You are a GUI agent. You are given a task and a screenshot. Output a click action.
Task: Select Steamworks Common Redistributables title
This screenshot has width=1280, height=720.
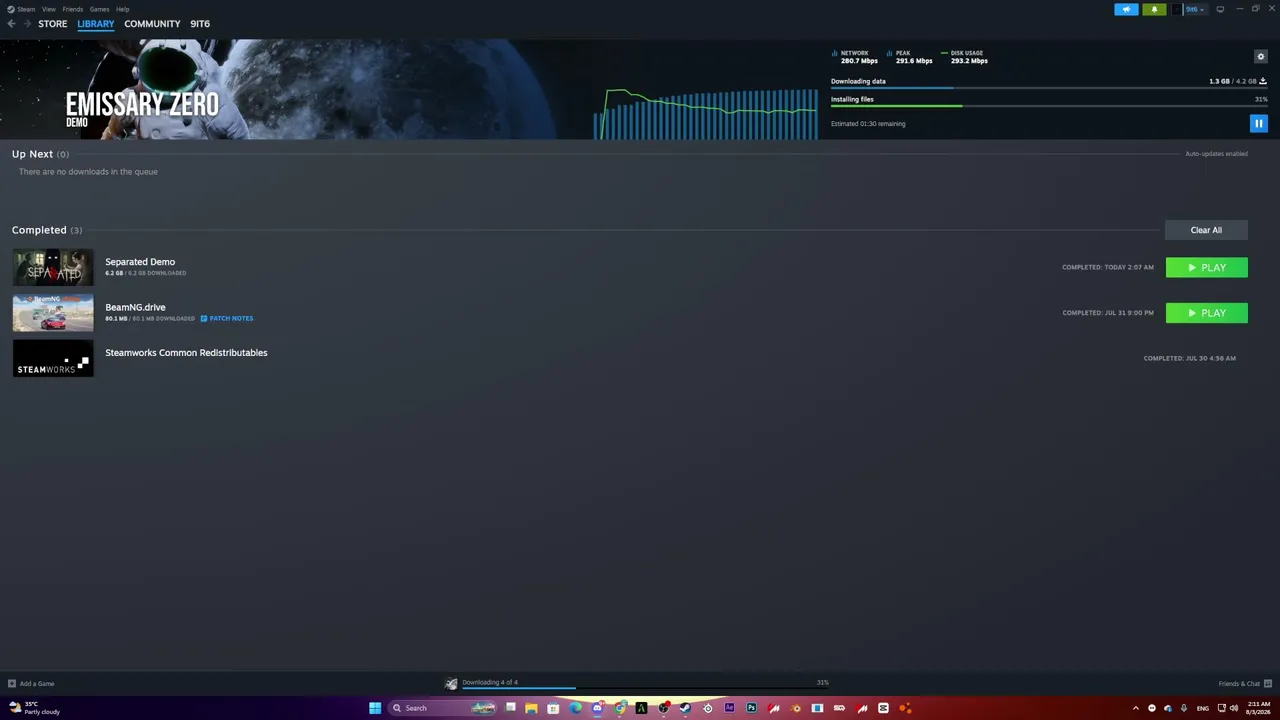click(186, 353)
